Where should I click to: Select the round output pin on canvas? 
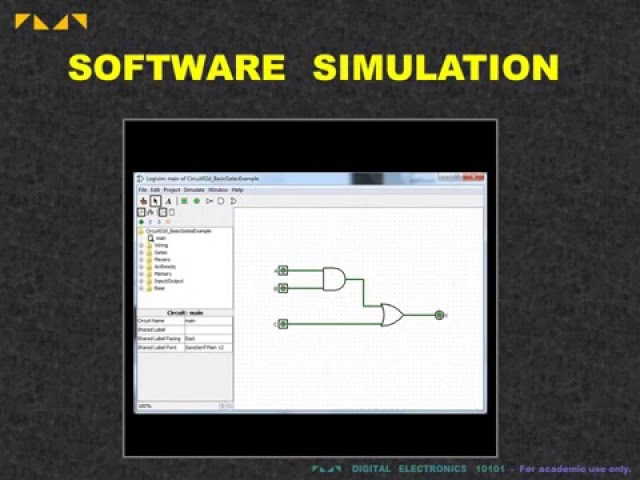coord(439,315)
